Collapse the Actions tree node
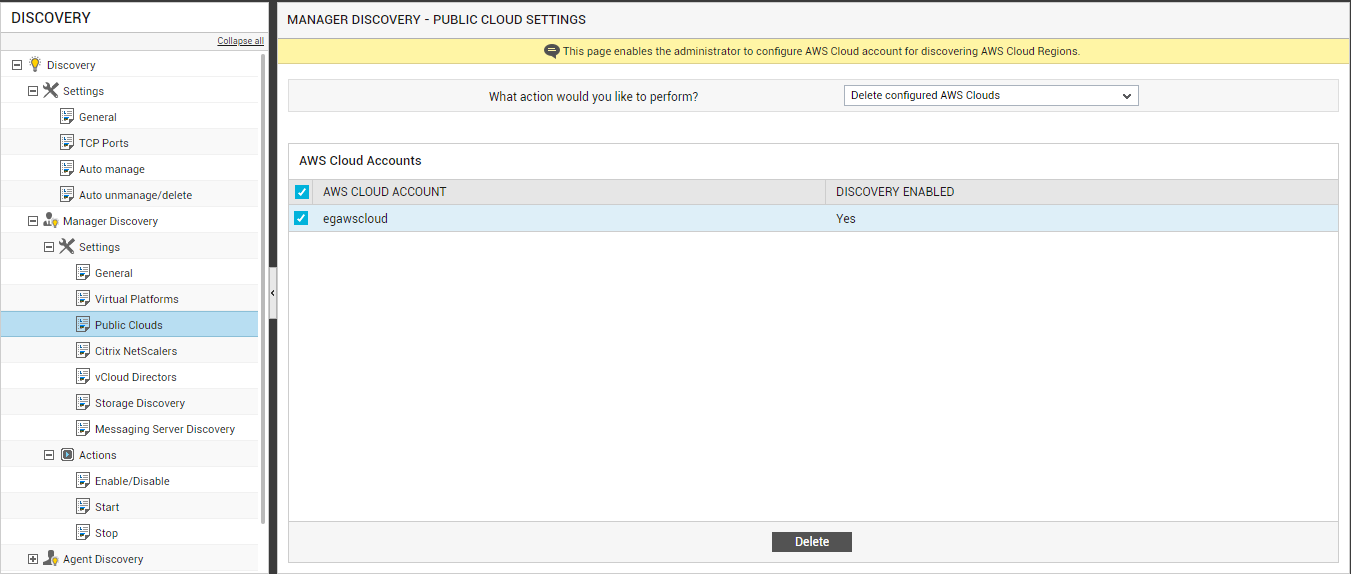 pos(49,455)
